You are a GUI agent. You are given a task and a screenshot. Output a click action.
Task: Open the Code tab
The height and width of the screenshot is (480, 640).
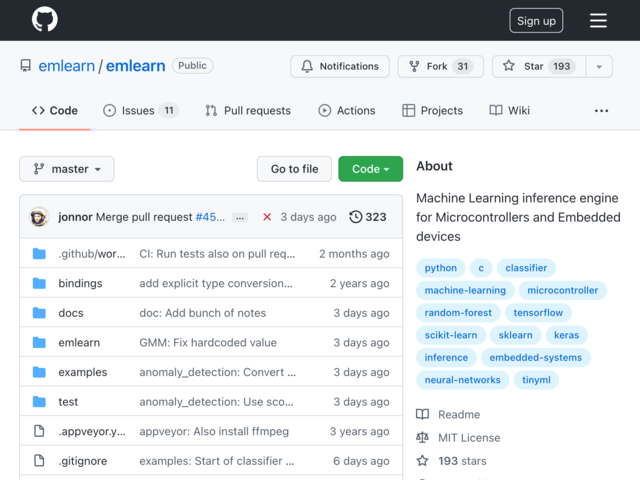pyautogui.click(x=55, y=111)
